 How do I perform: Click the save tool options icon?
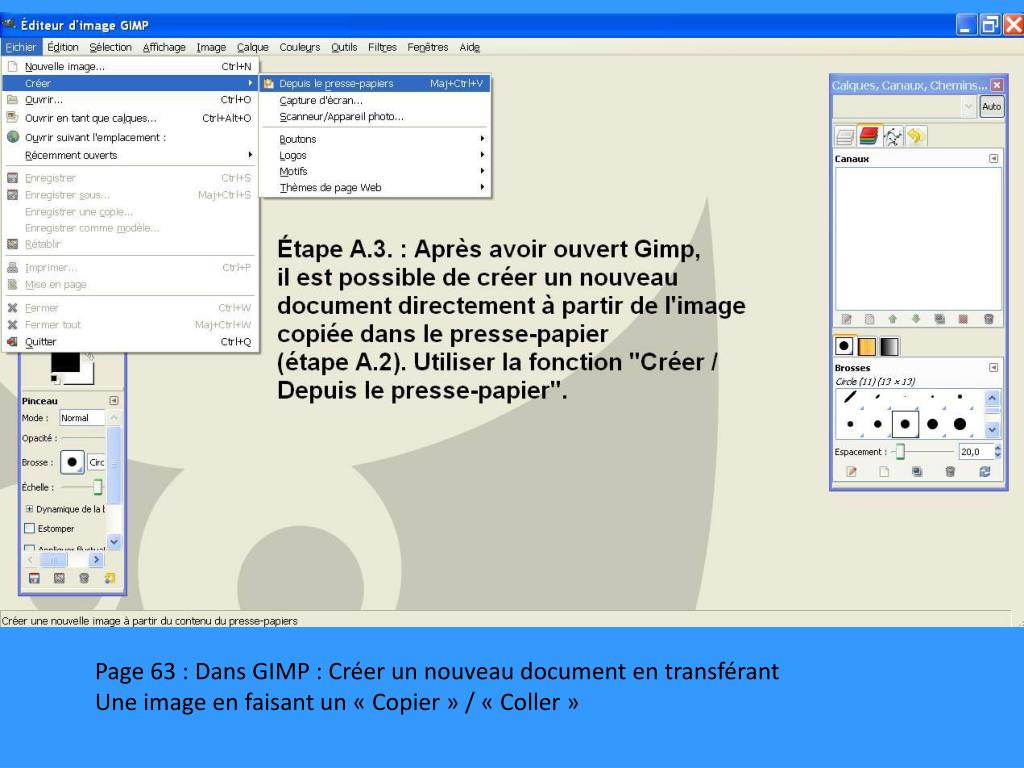[x=34, y=578]
